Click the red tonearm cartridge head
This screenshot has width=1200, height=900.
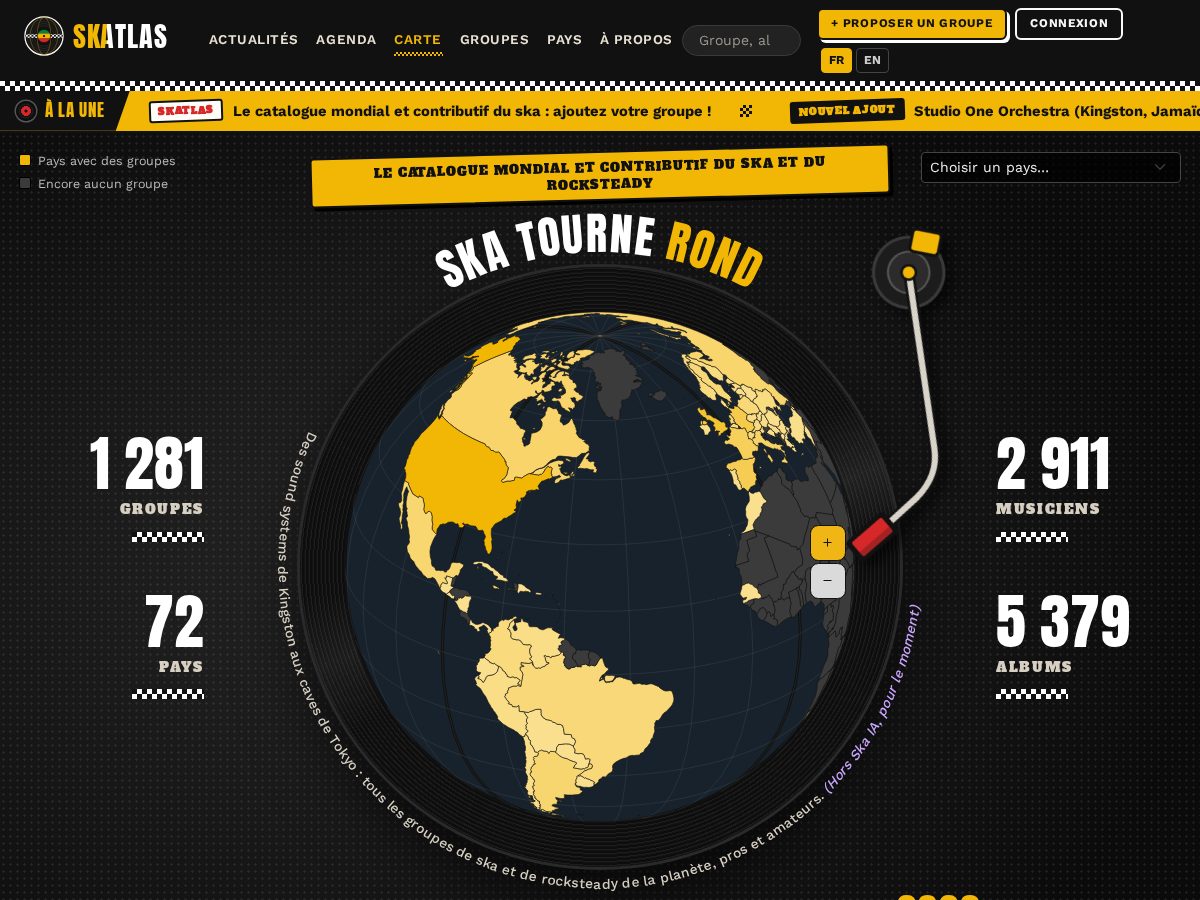pos(872,536)
